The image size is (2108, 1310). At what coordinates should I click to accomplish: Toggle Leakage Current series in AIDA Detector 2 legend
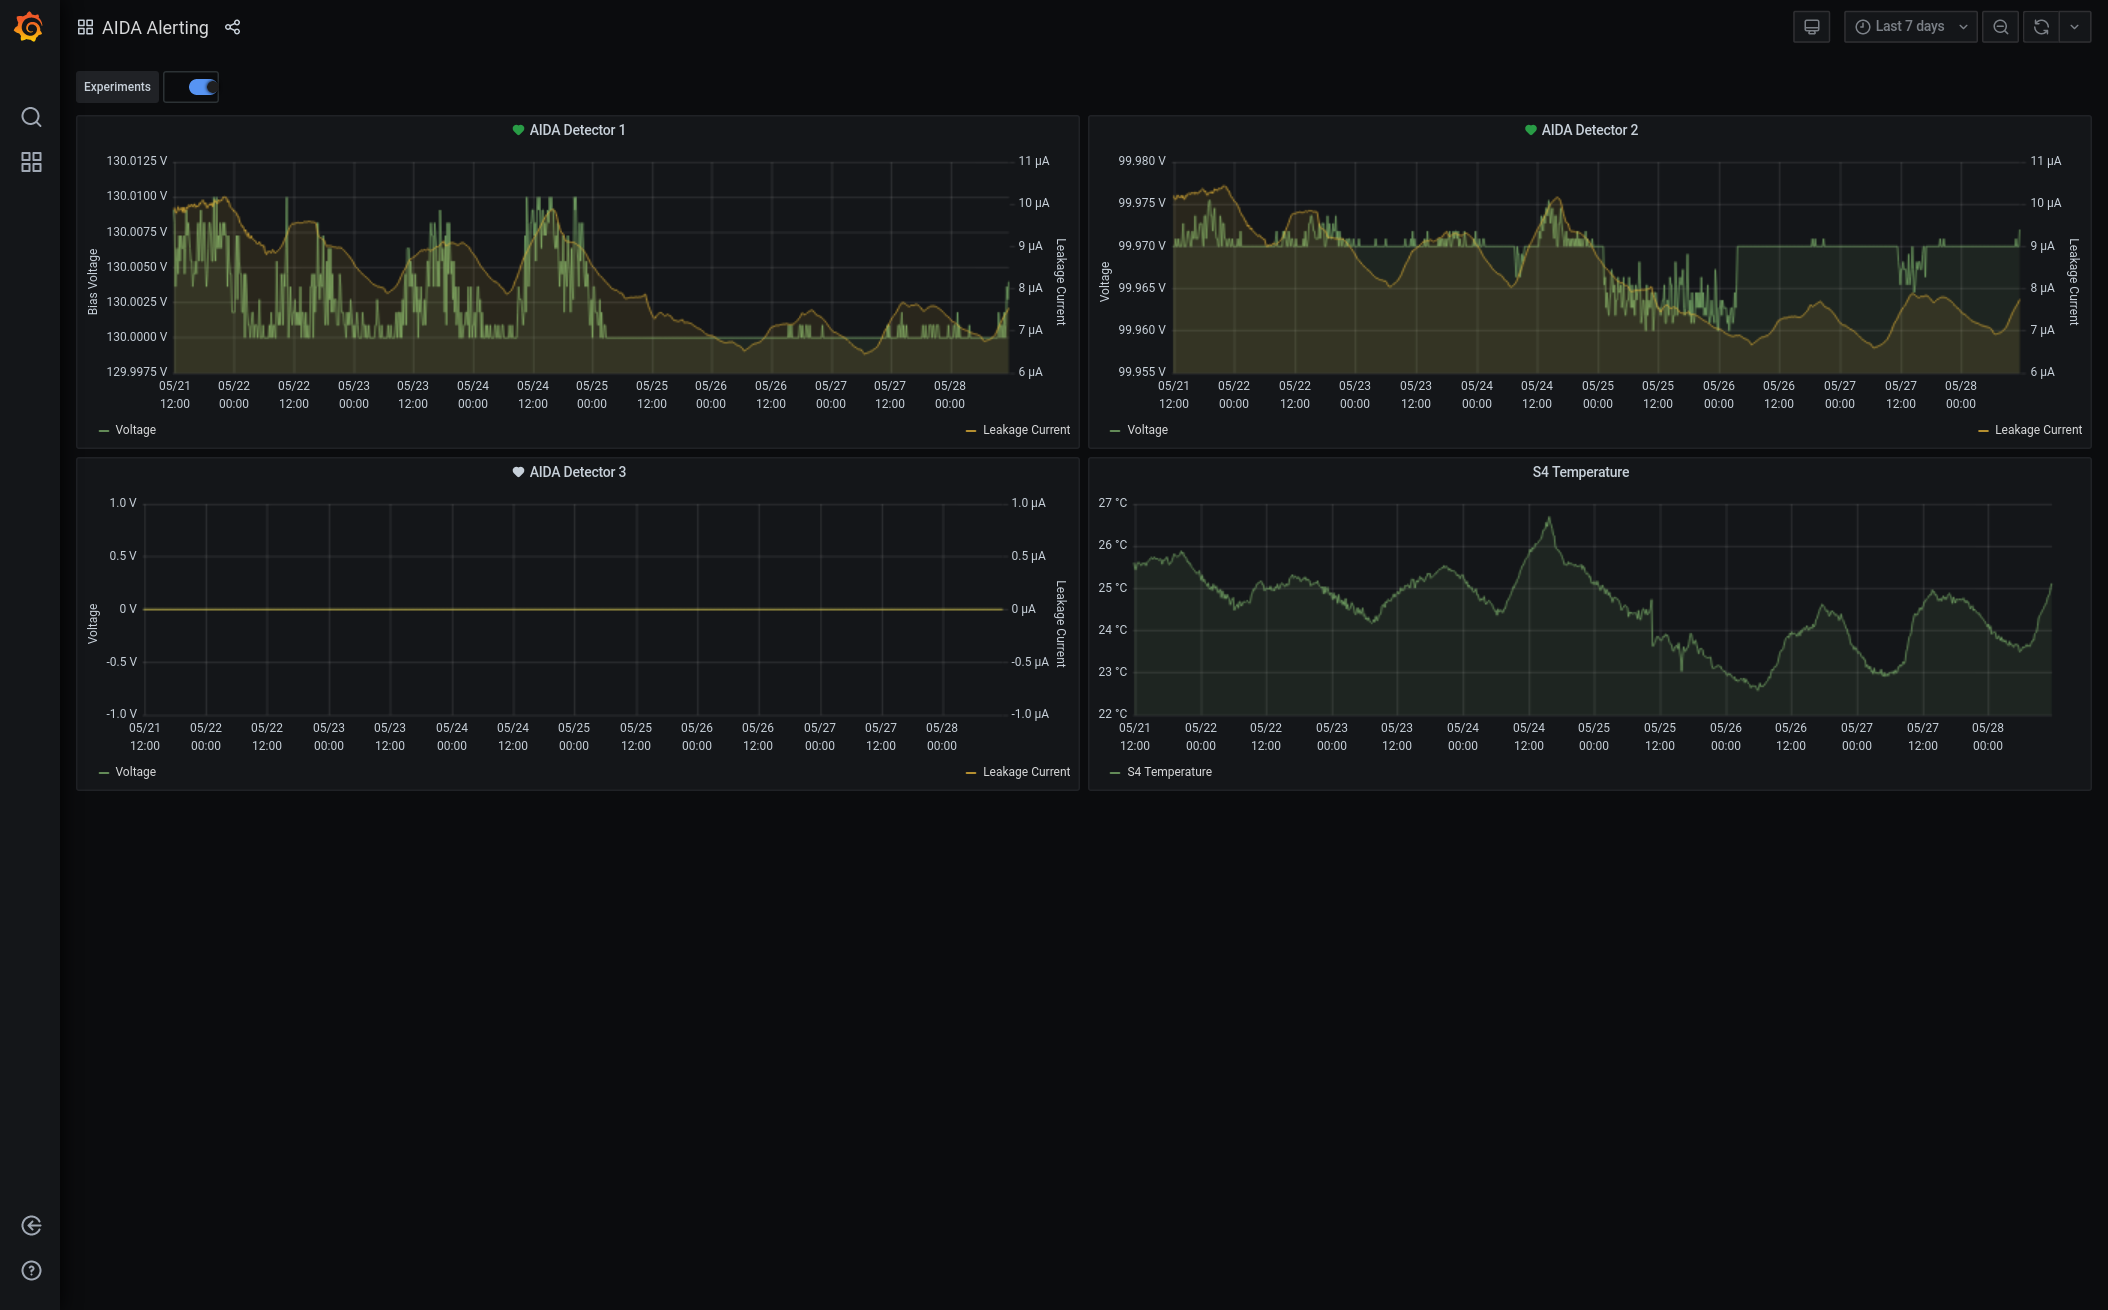2037,430
